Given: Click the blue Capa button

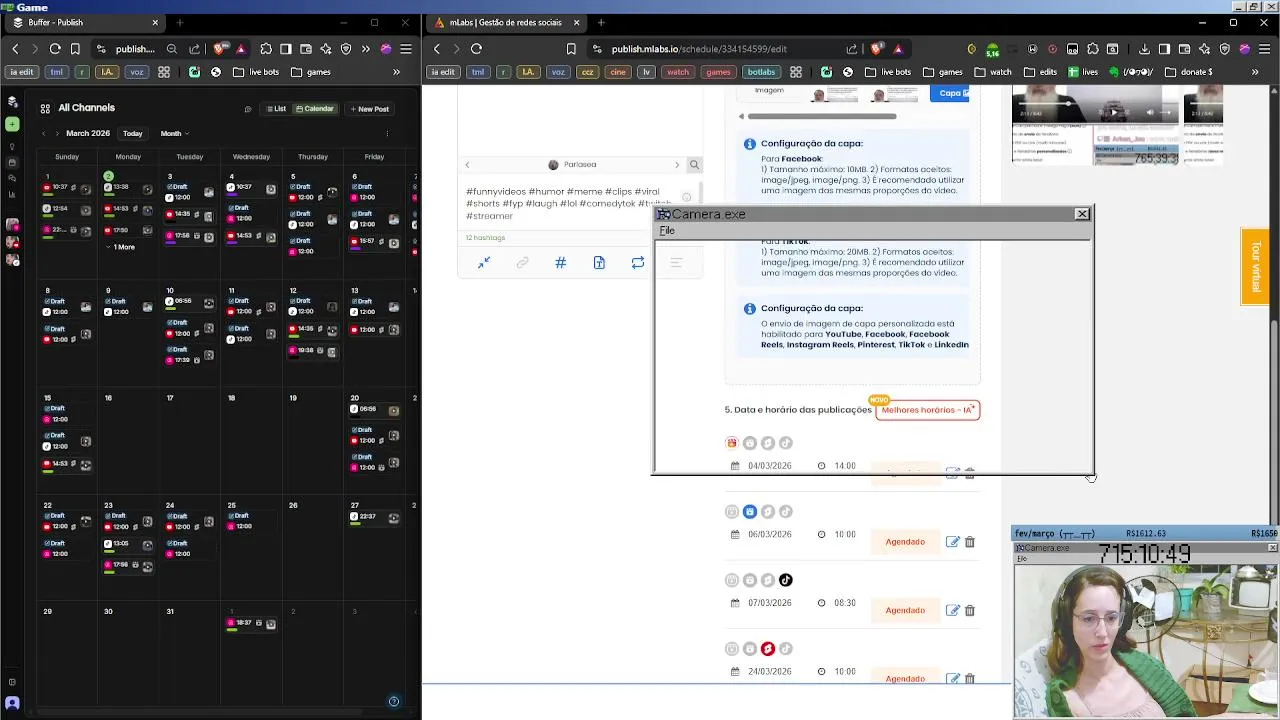Looking at the screenshot, I should [x=950, y=93].
